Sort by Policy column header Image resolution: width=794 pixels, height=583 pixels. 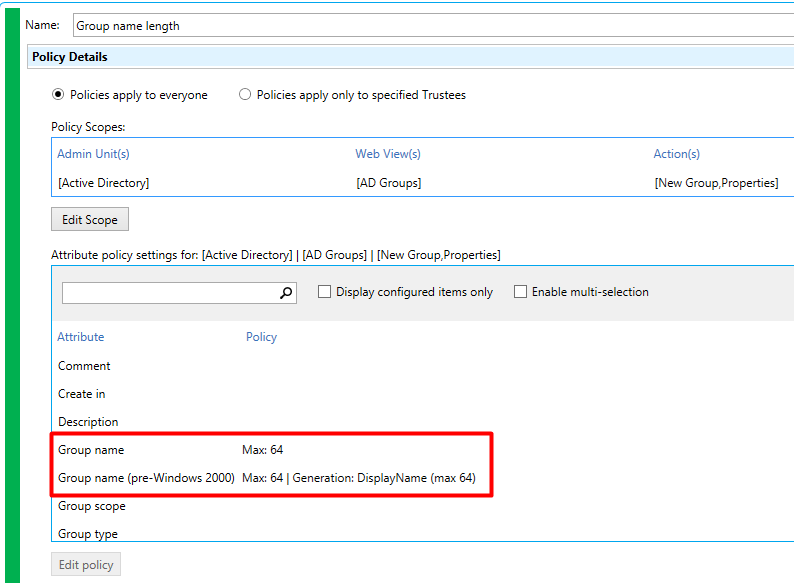pyautogui.click(x=261, y=337)
